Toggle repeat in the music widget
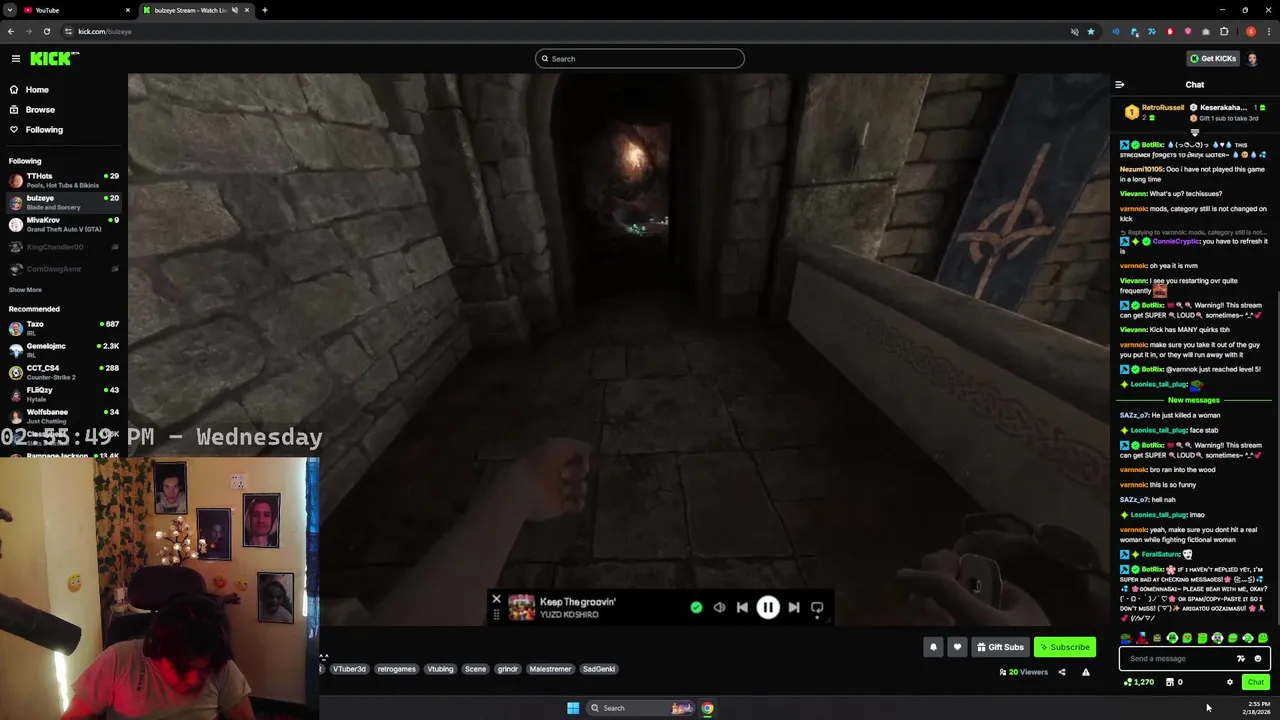The width and height of the screenshot is (1280, 720). pos(817,607)
